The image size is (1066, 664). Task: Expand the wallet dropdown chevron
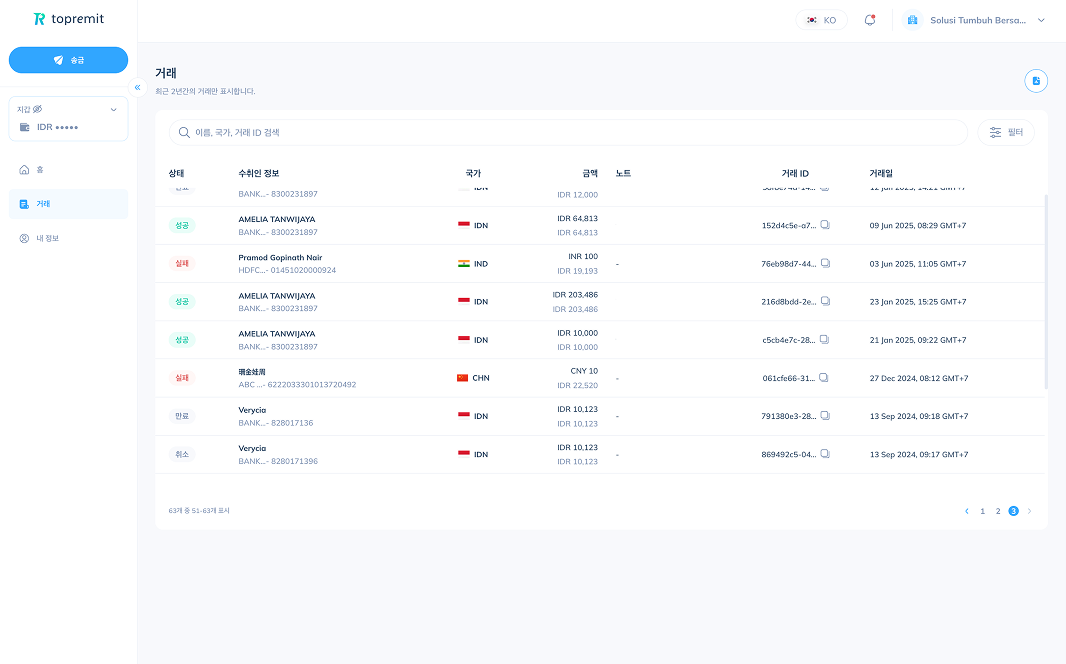(114, 109)
